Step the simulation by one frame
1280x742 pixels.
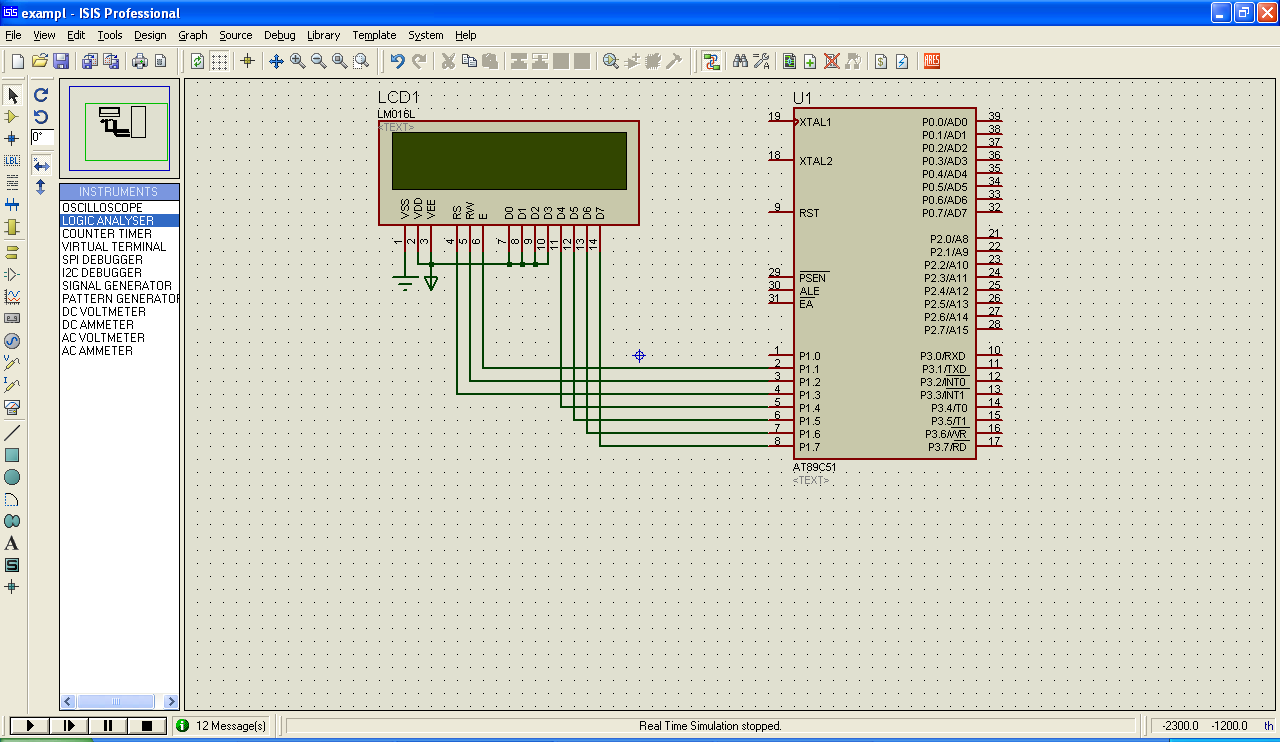tap(69, 725)
